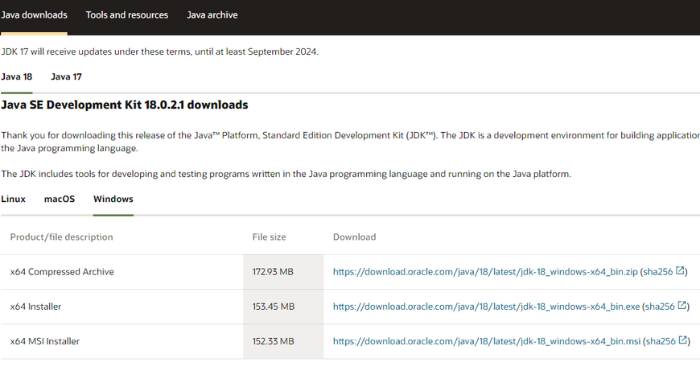Open external sha256 icon for exe installer

[682, 305]
